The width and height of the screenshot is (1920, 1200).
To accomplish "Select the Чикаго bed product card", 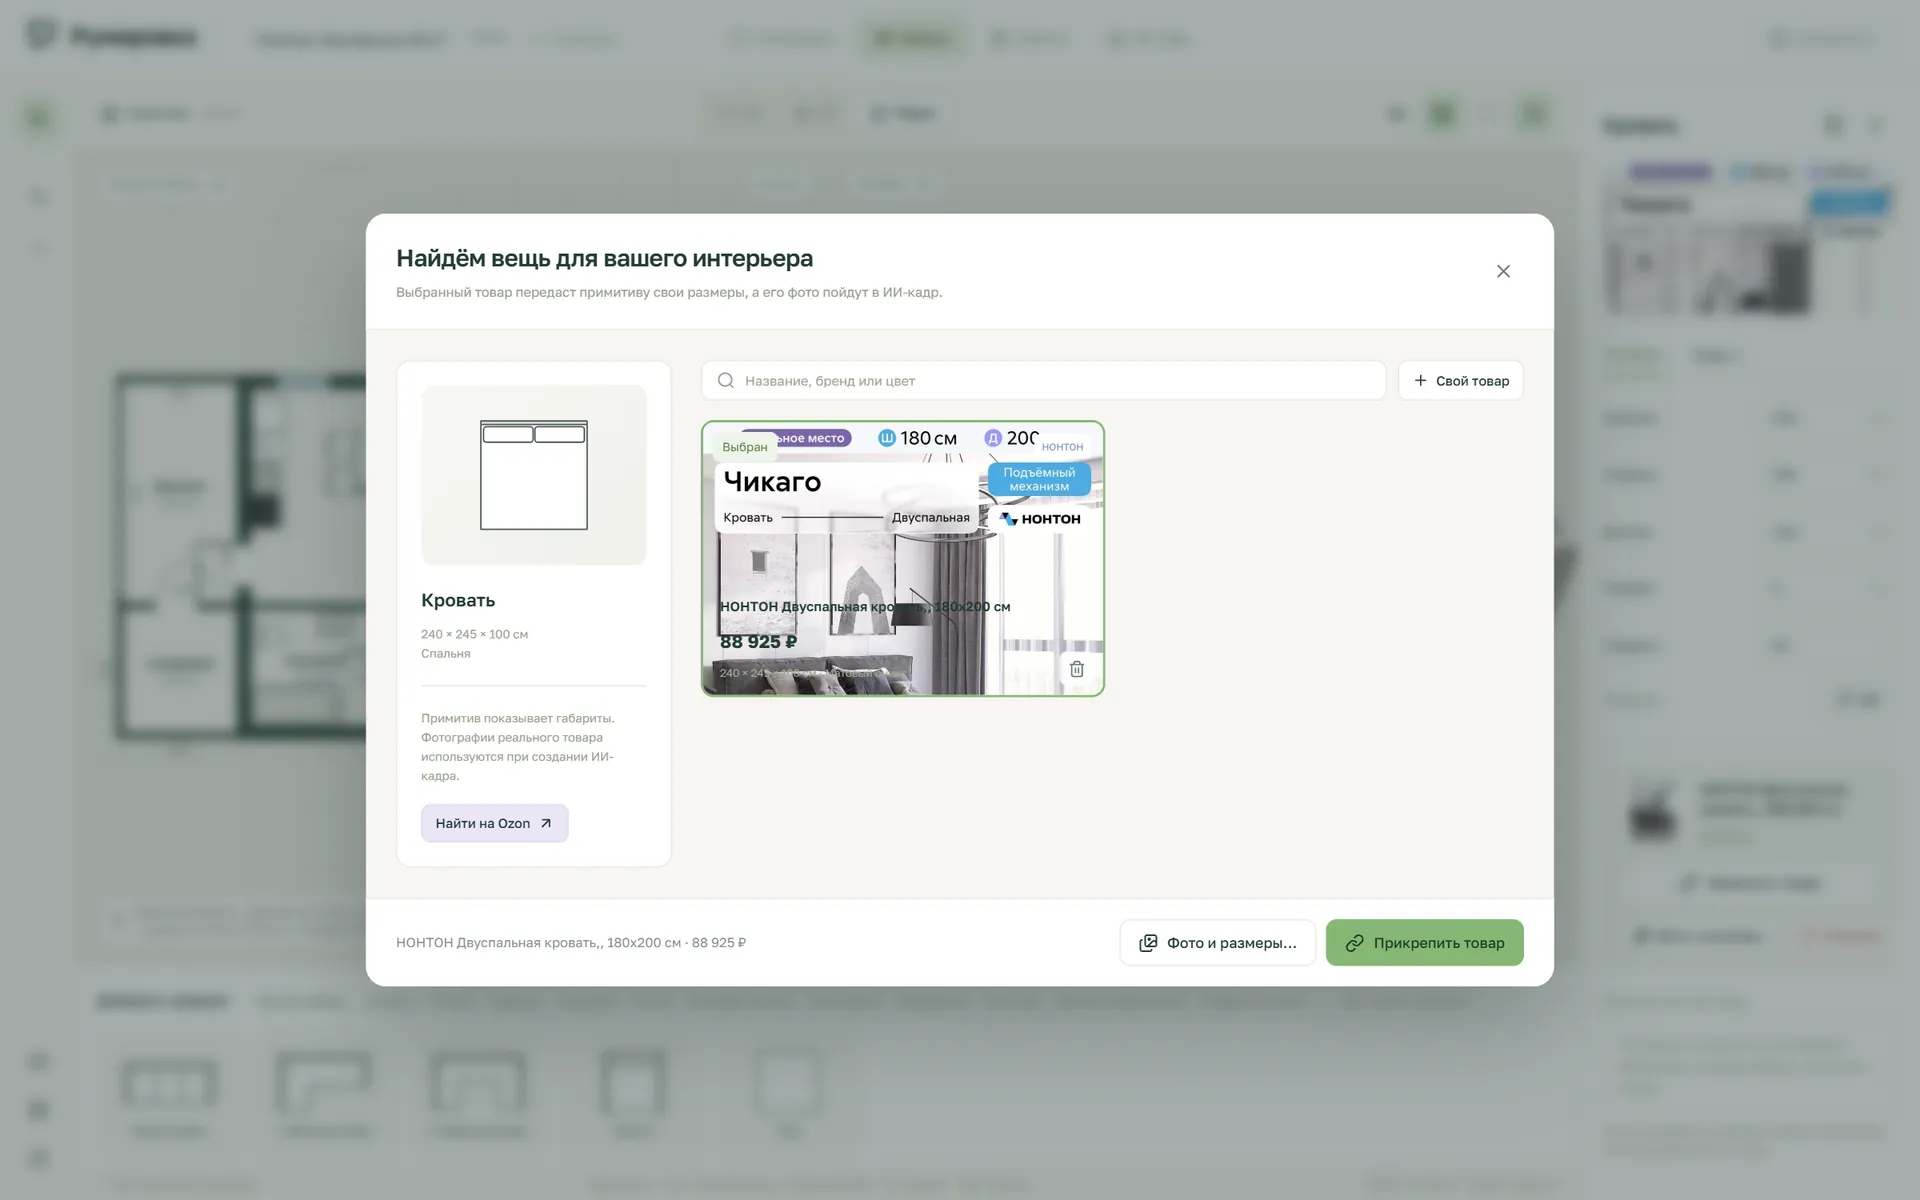I will coord(903,558).
